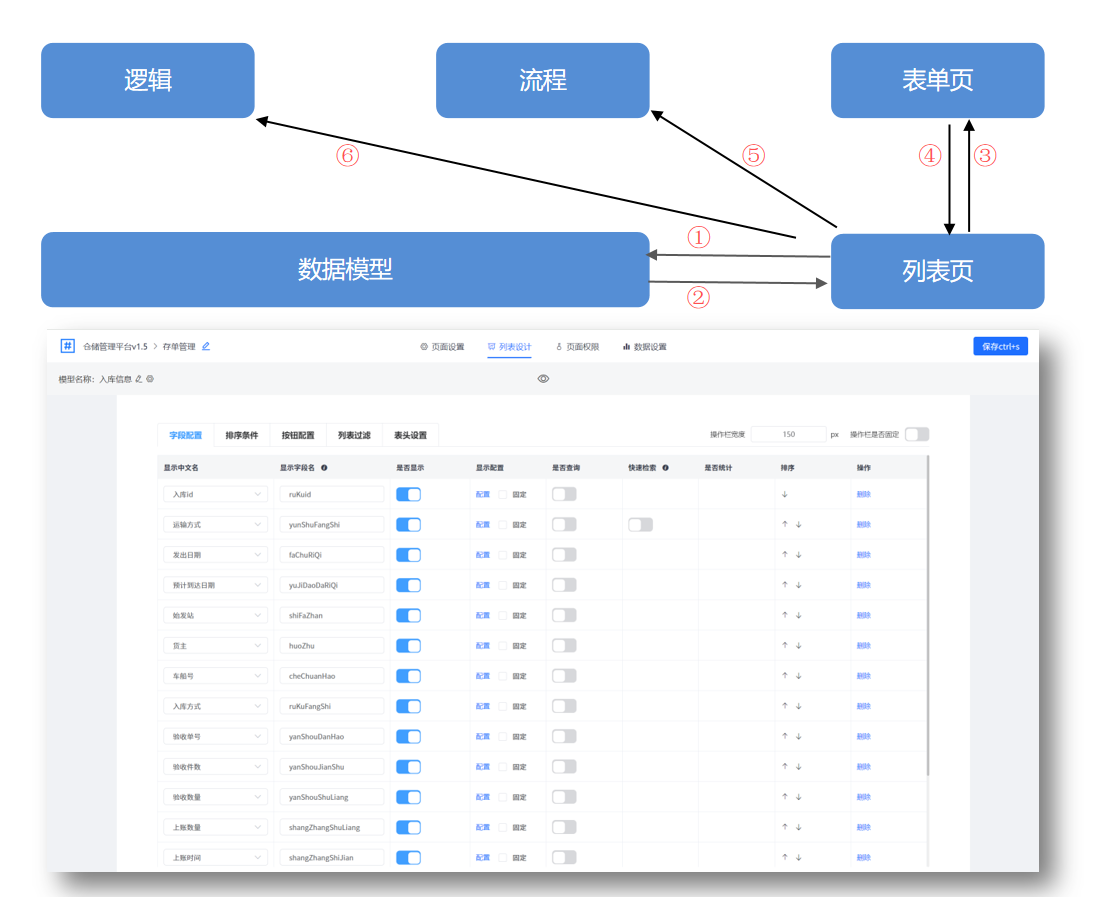1095x897 pixels.
Task: Move 始发站 row down
Action: (x=798, y=615)
